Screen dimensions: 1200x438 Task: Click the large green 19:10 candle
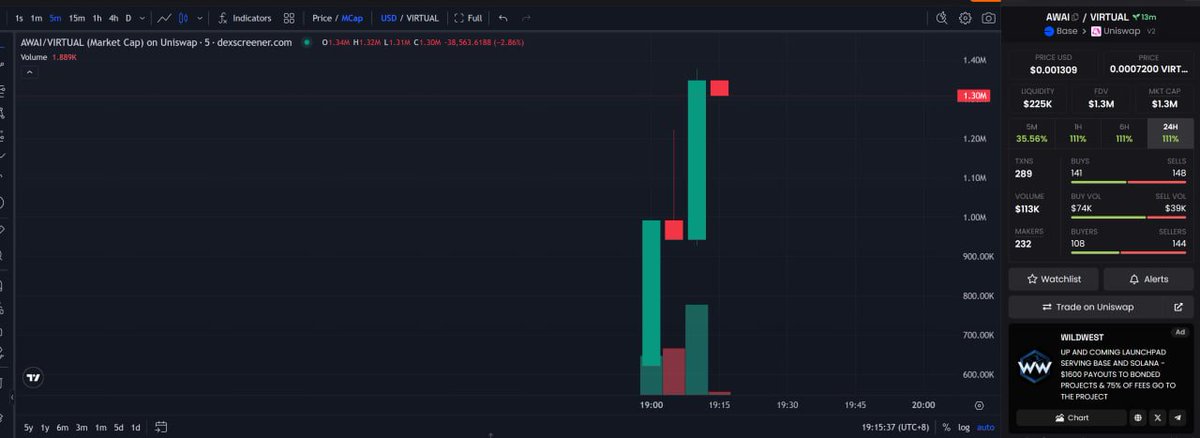697,160
